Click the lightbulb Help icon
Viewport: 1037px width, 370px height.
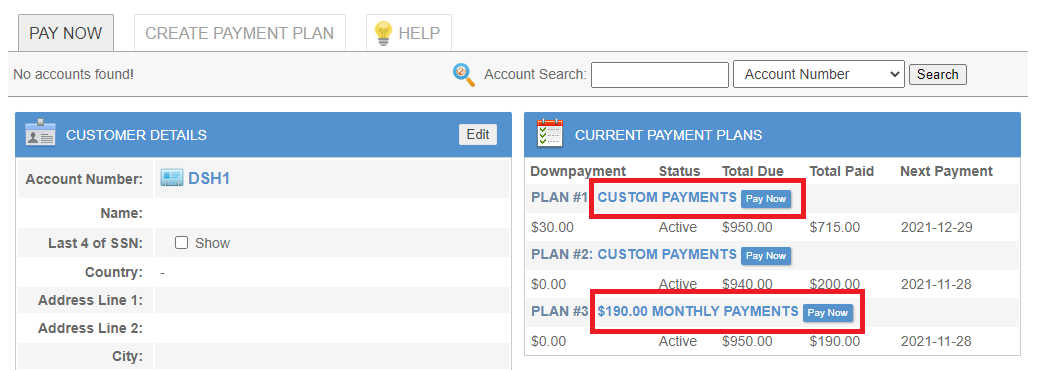[x=384, y=33]
